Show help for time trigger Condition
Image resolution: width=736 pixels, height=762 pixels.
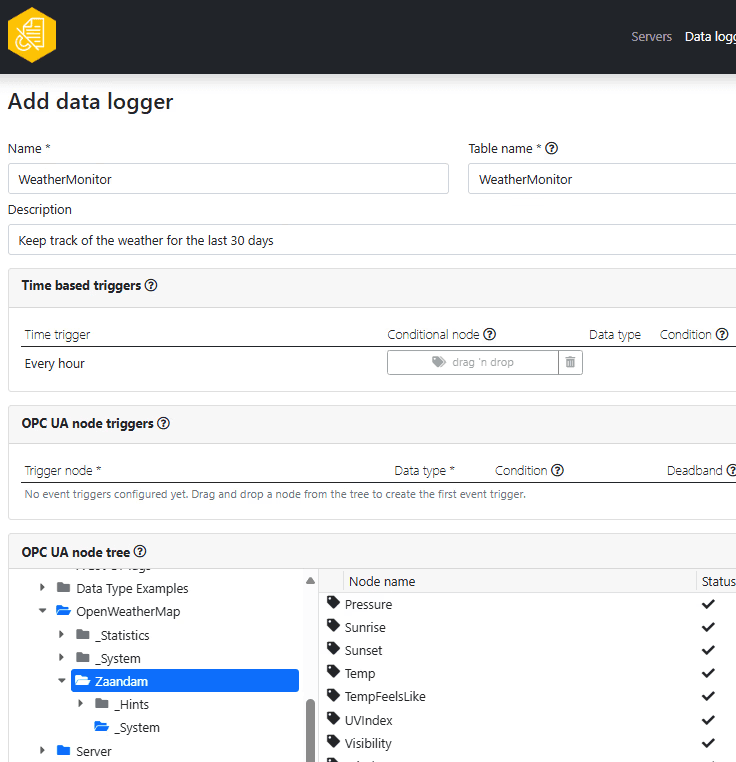pos(722,334)
